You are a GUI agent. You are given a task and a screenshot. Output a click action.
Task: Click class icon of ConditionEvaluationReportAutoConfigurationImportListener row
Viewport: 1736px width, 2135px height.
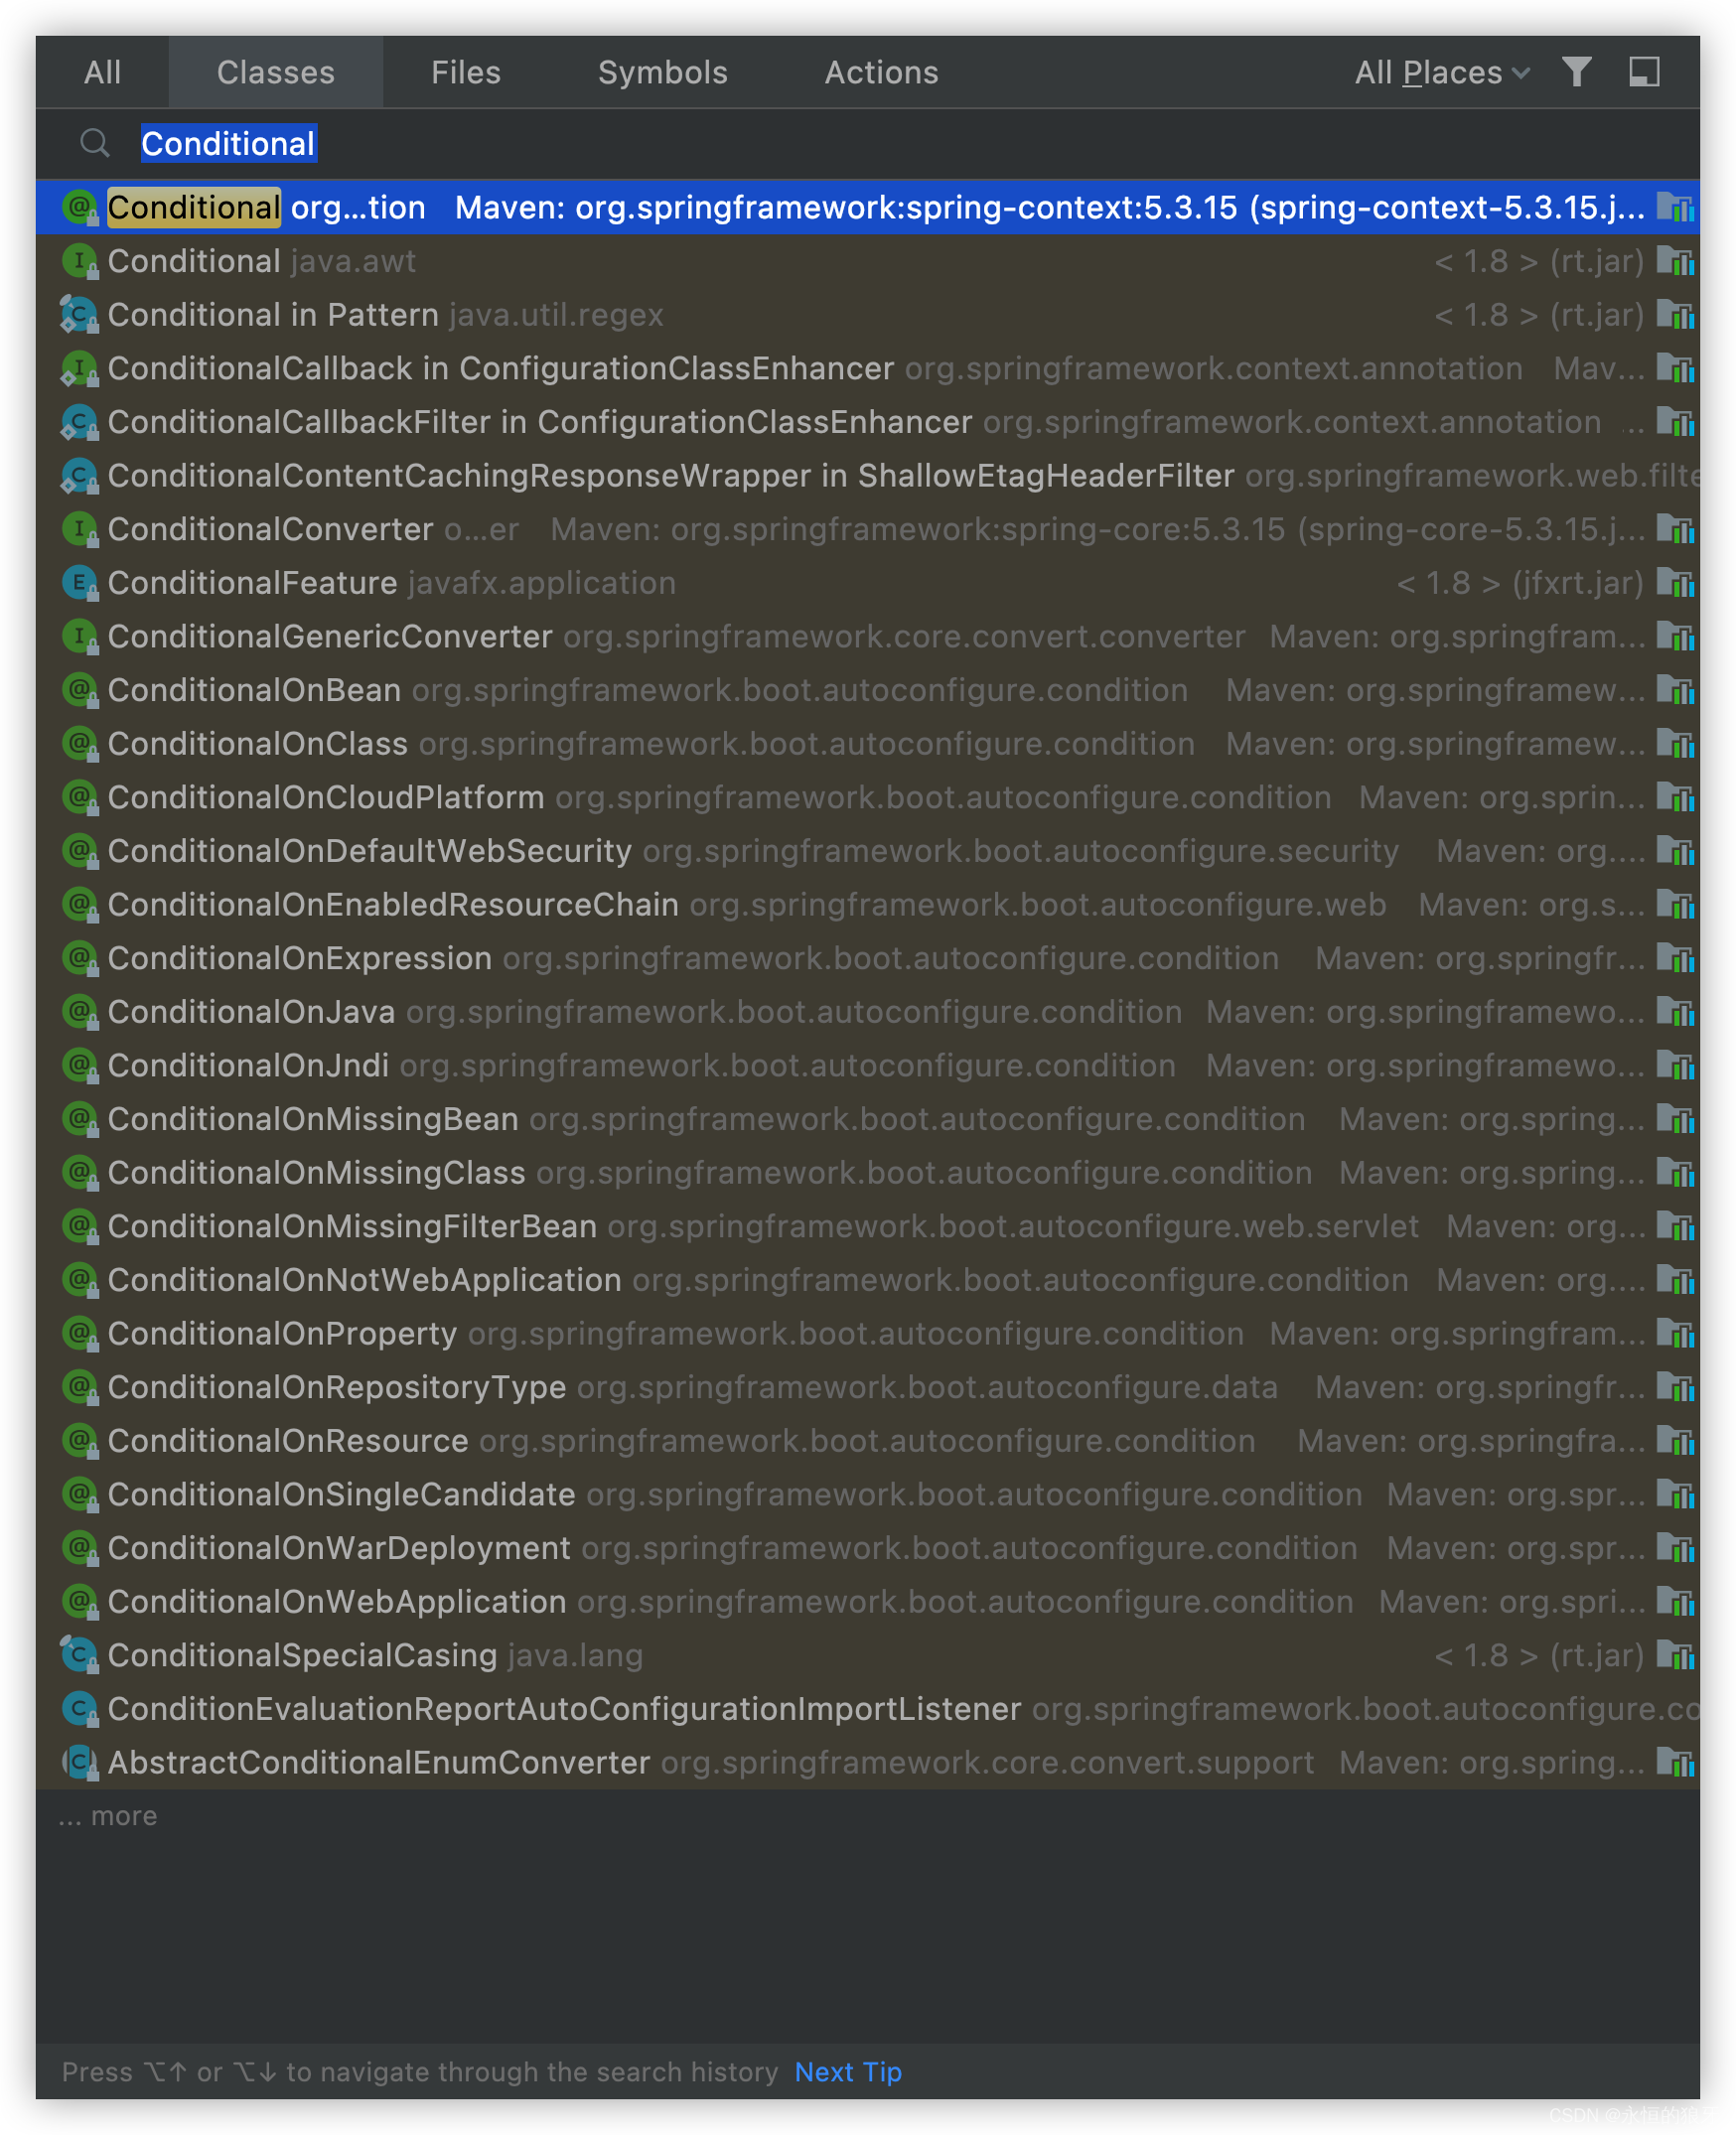(x=79, y=1709)
